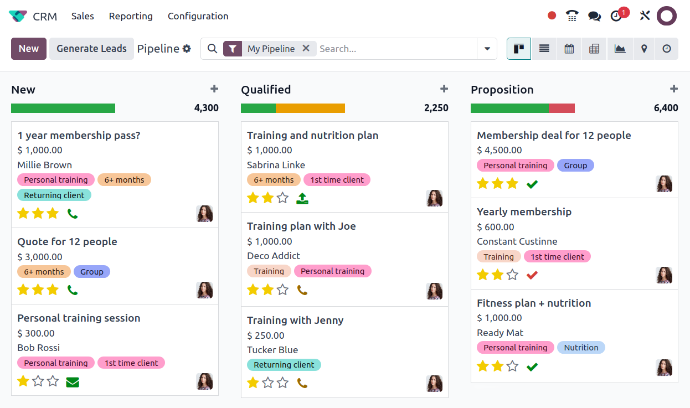
Task: Expand the search options dropdown arrow
Action: 488,48
